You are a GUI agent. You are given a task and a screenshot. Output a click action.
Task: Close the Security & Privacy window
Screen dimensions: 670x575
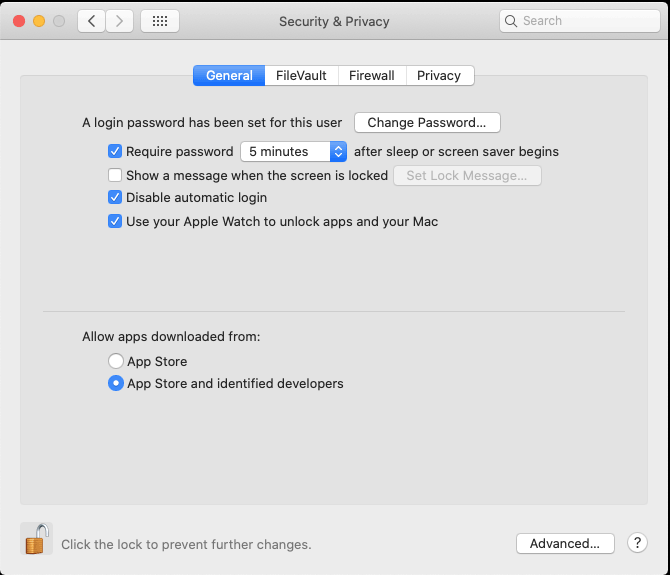tap(19, 21)
